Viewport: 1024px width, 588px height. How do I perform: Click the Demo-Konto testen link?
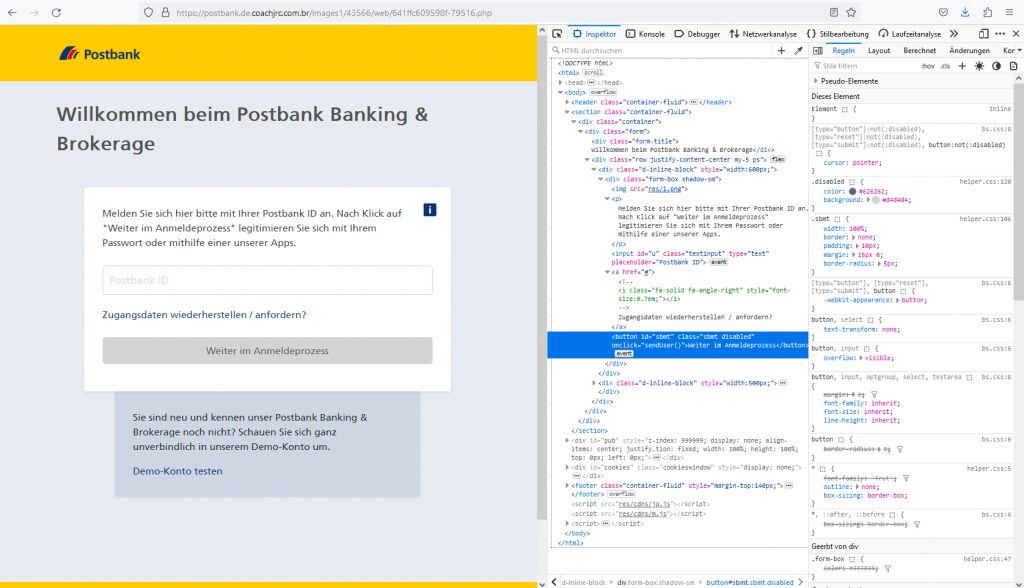pyautogui.click(x=177, y=471)
